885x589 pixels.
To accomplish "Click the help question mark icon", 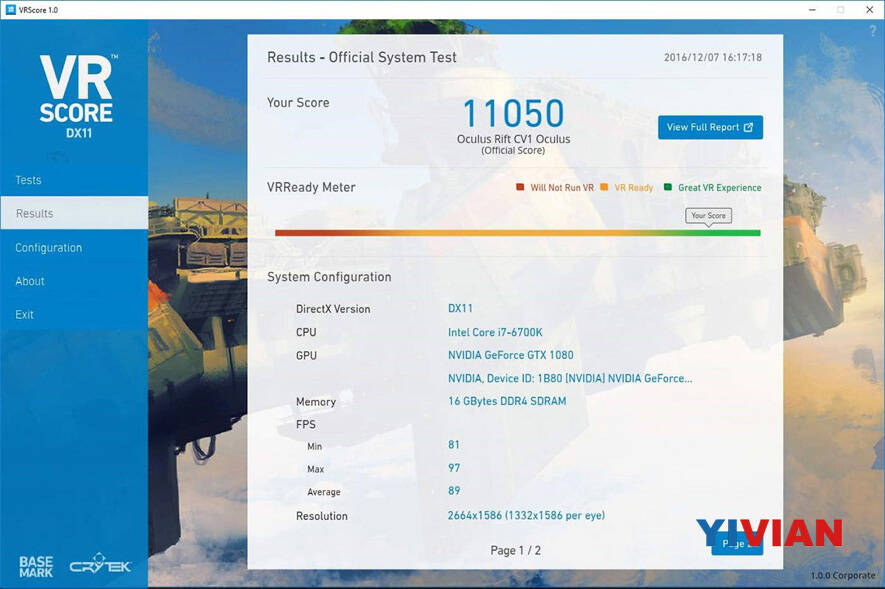I will point(872,32).
